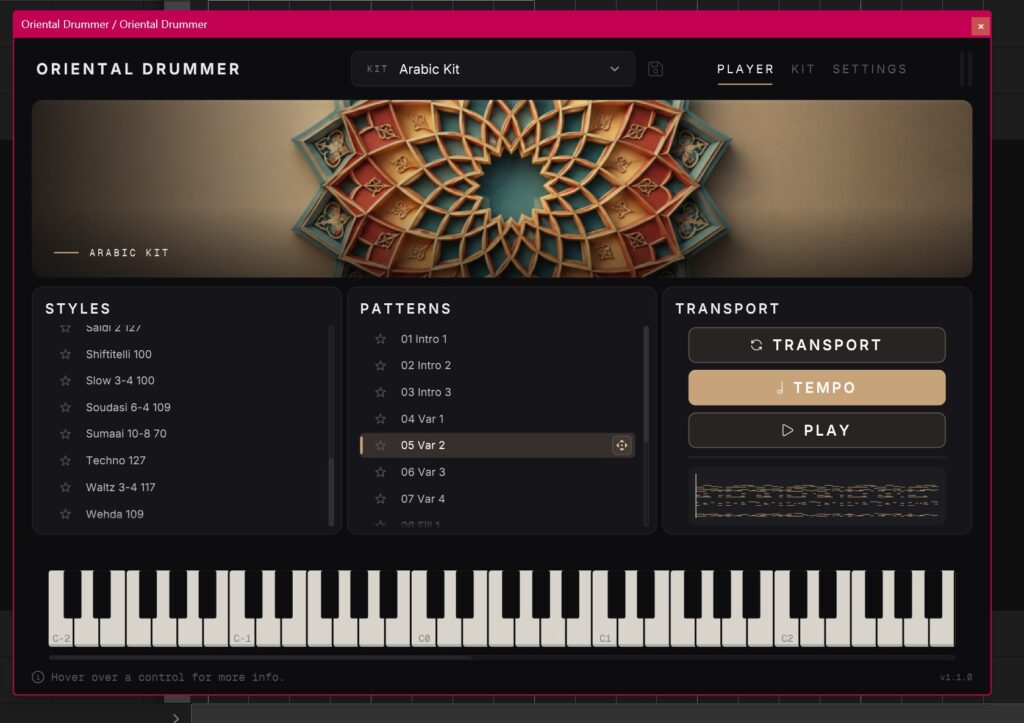Open the Arabic Kit dropdown
The height and width of the screenshot is (723, 1024).
point(493,69)
